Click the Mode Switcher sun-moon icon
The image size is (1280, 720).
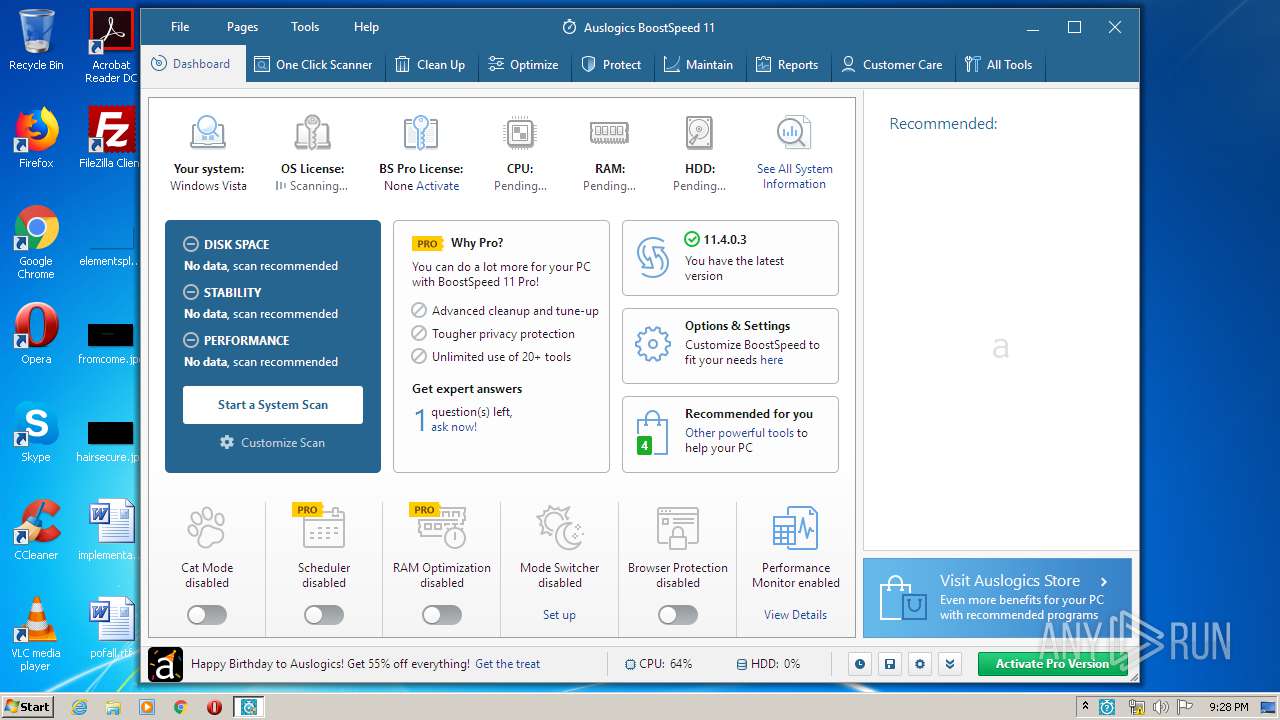(x=559, y=527)
